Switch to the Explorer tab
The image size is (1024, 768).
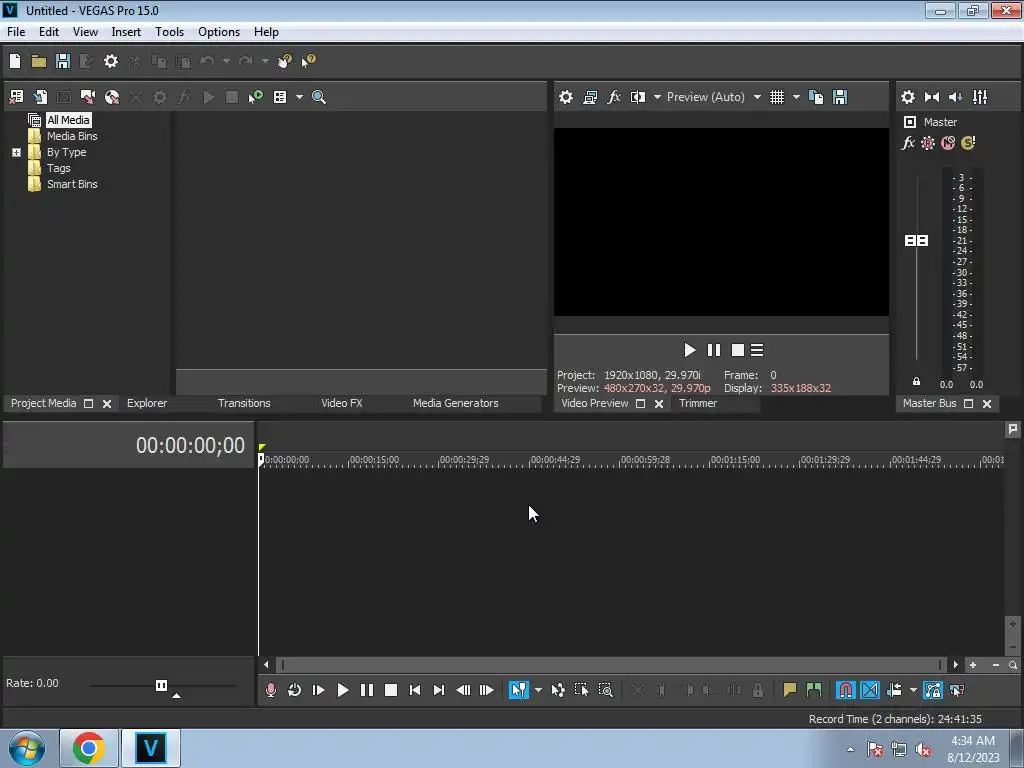point(147,404)
